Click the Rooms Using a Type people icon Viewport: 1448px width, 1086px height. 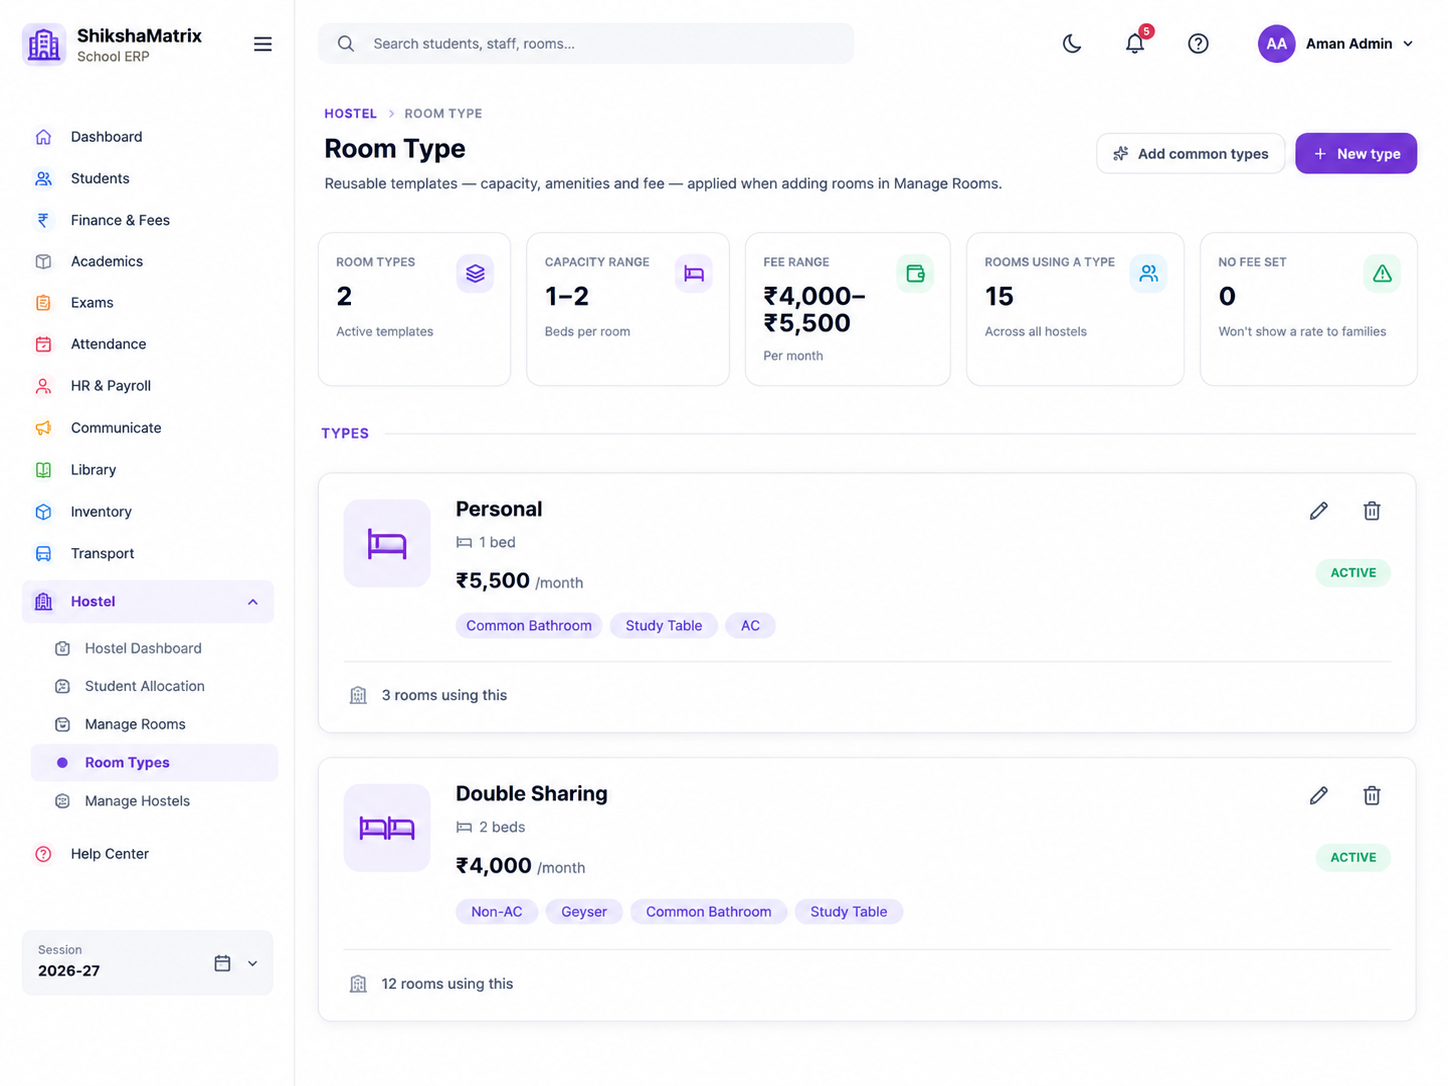[1148, 273]
